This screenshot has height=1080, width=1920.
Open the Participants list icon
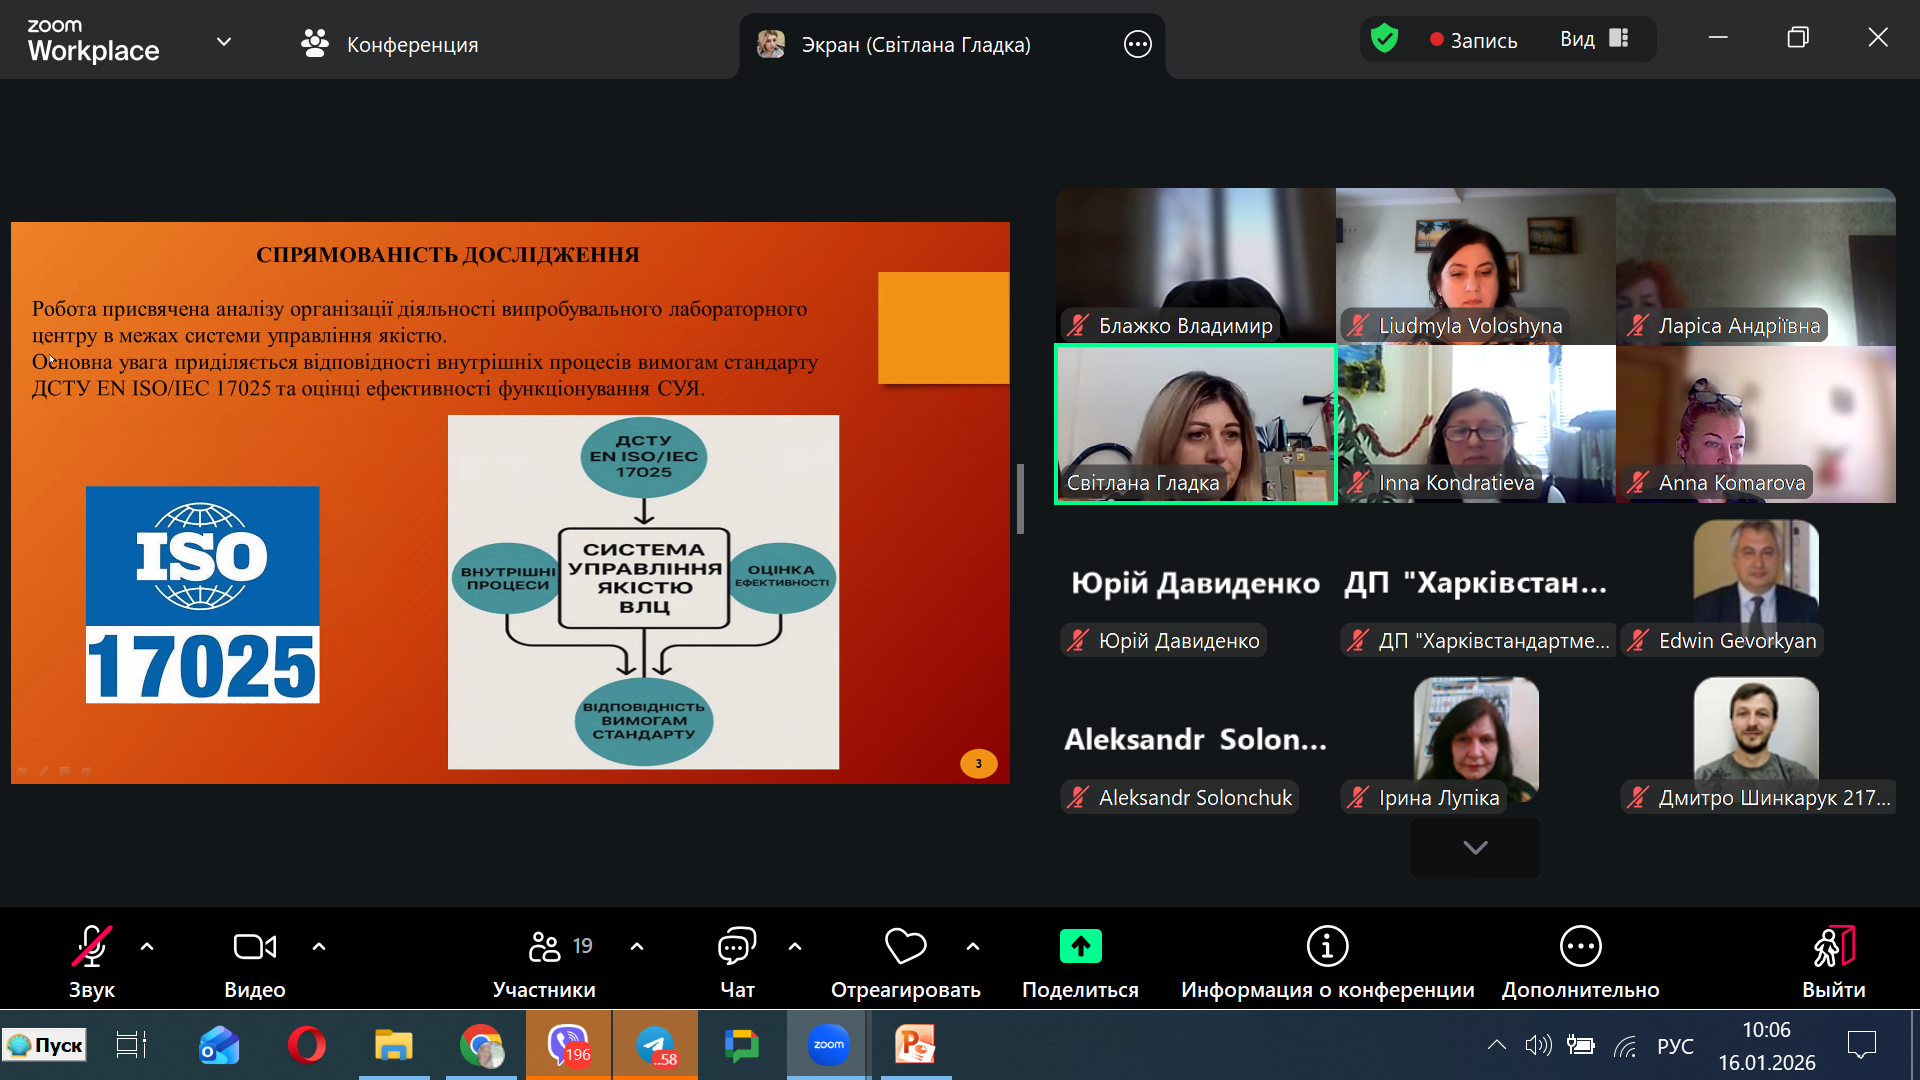[545, 947]
